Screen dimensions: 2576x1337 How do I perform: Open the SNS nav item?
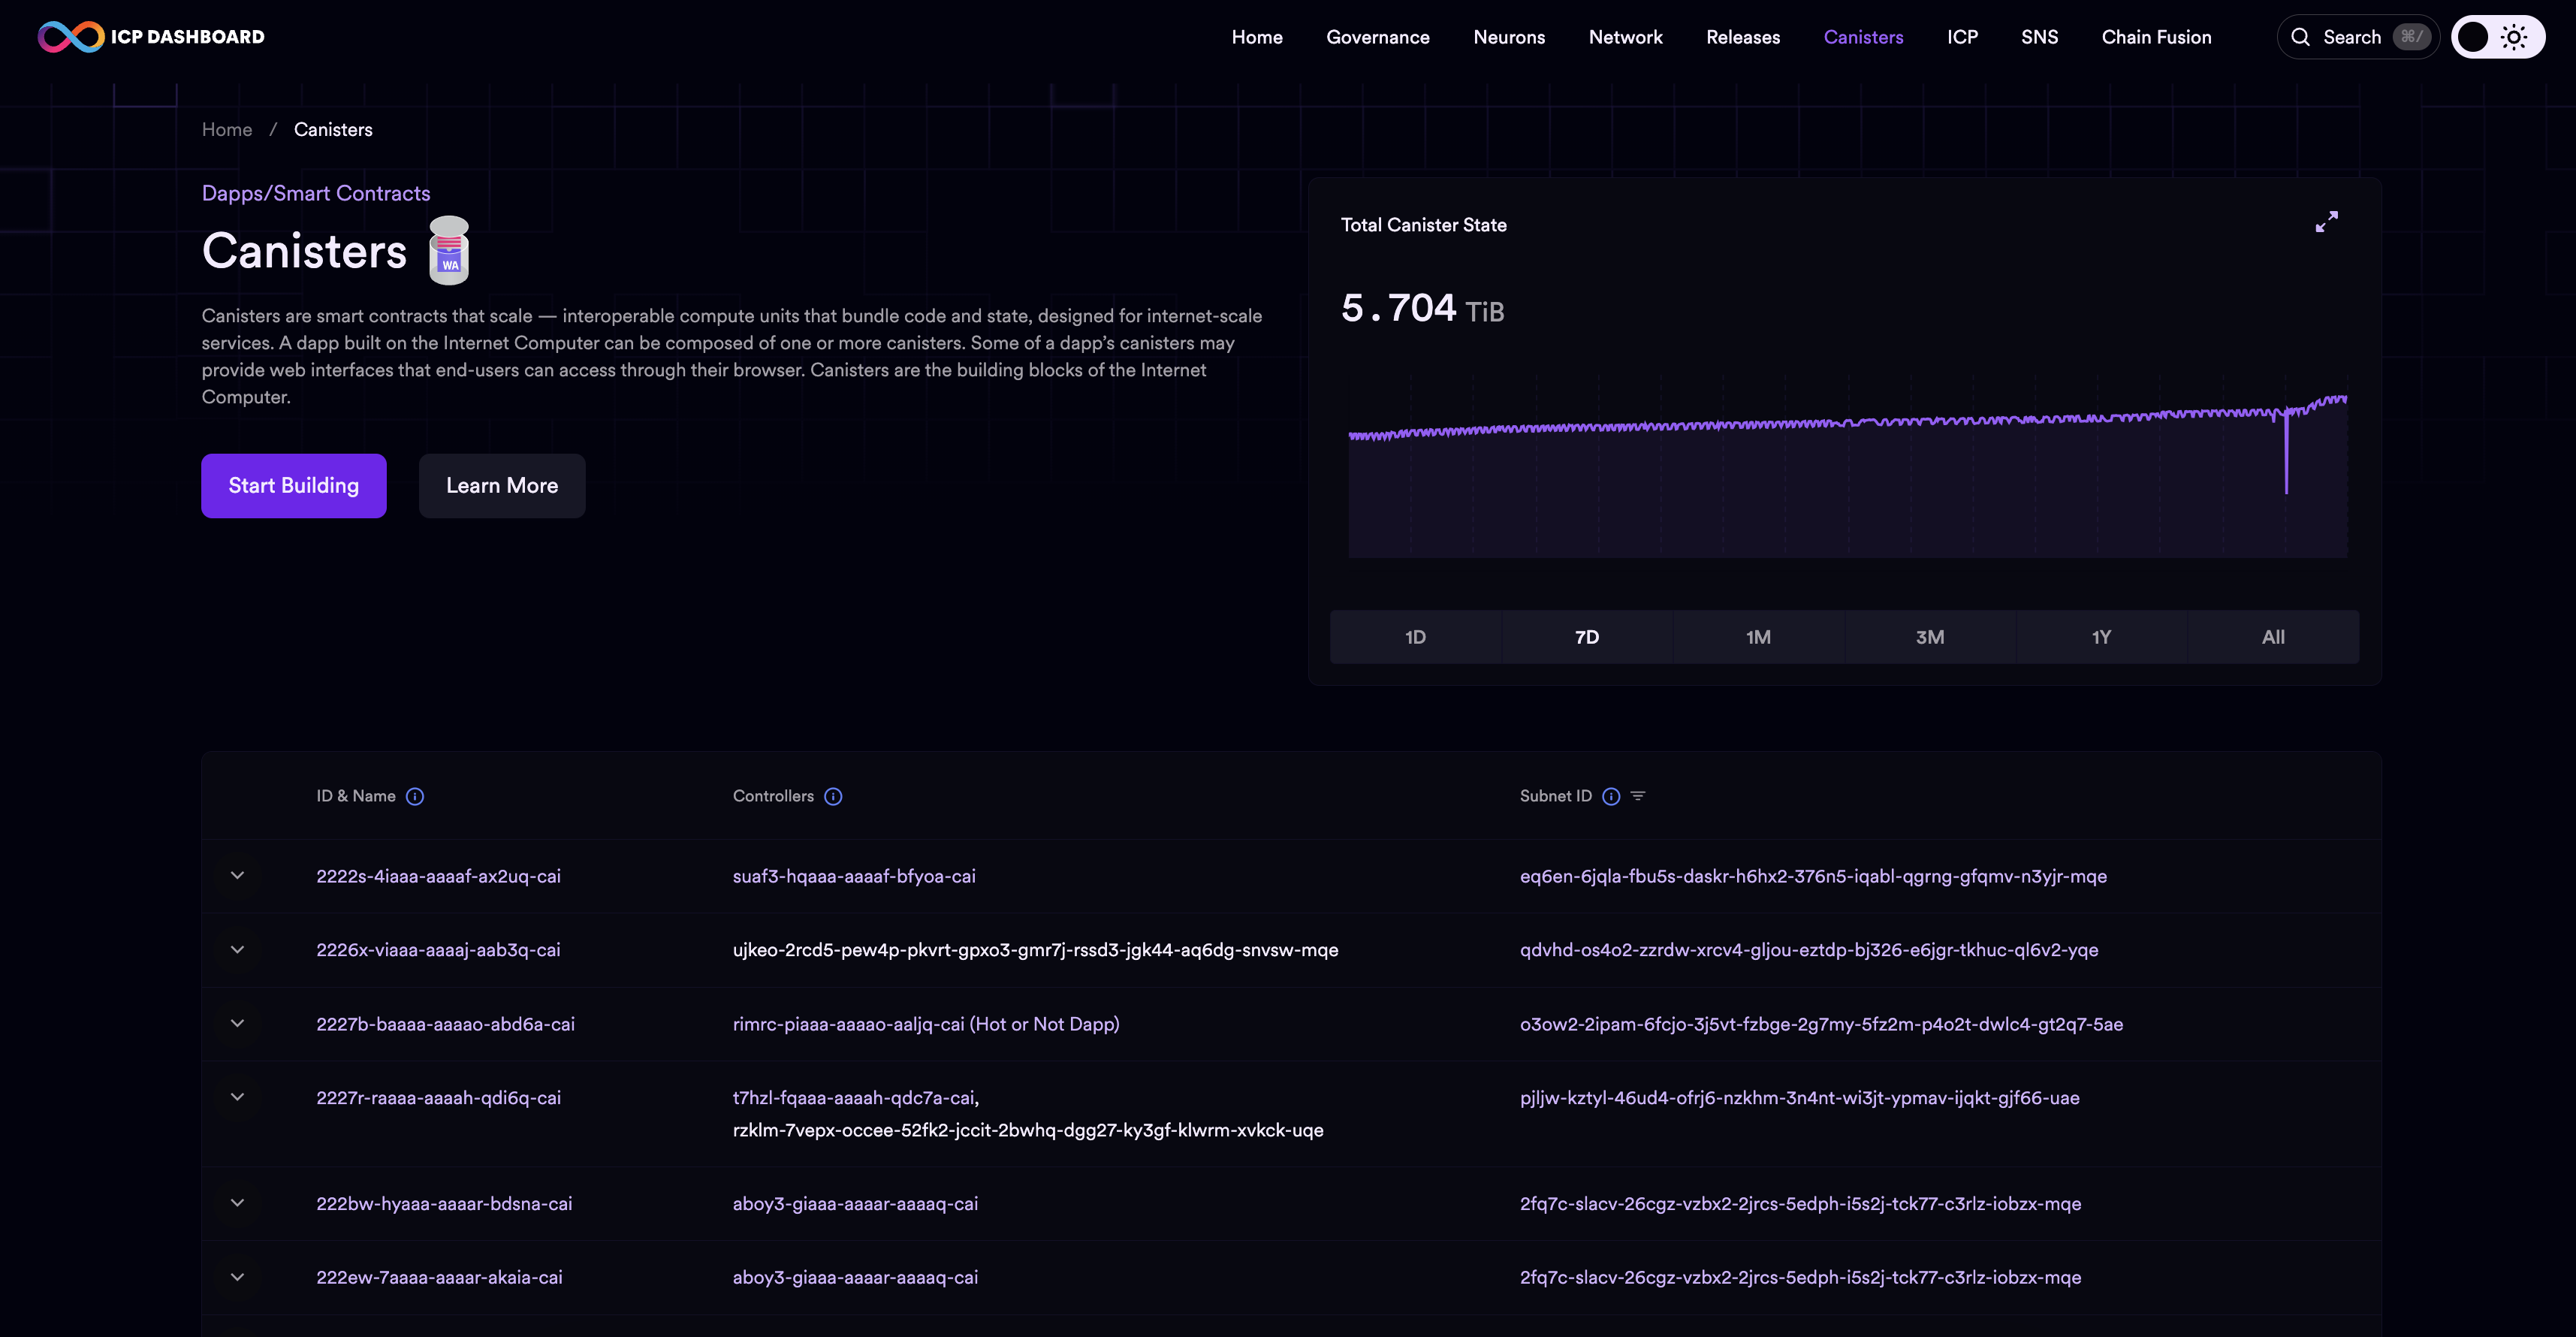tap(2039, 37)
